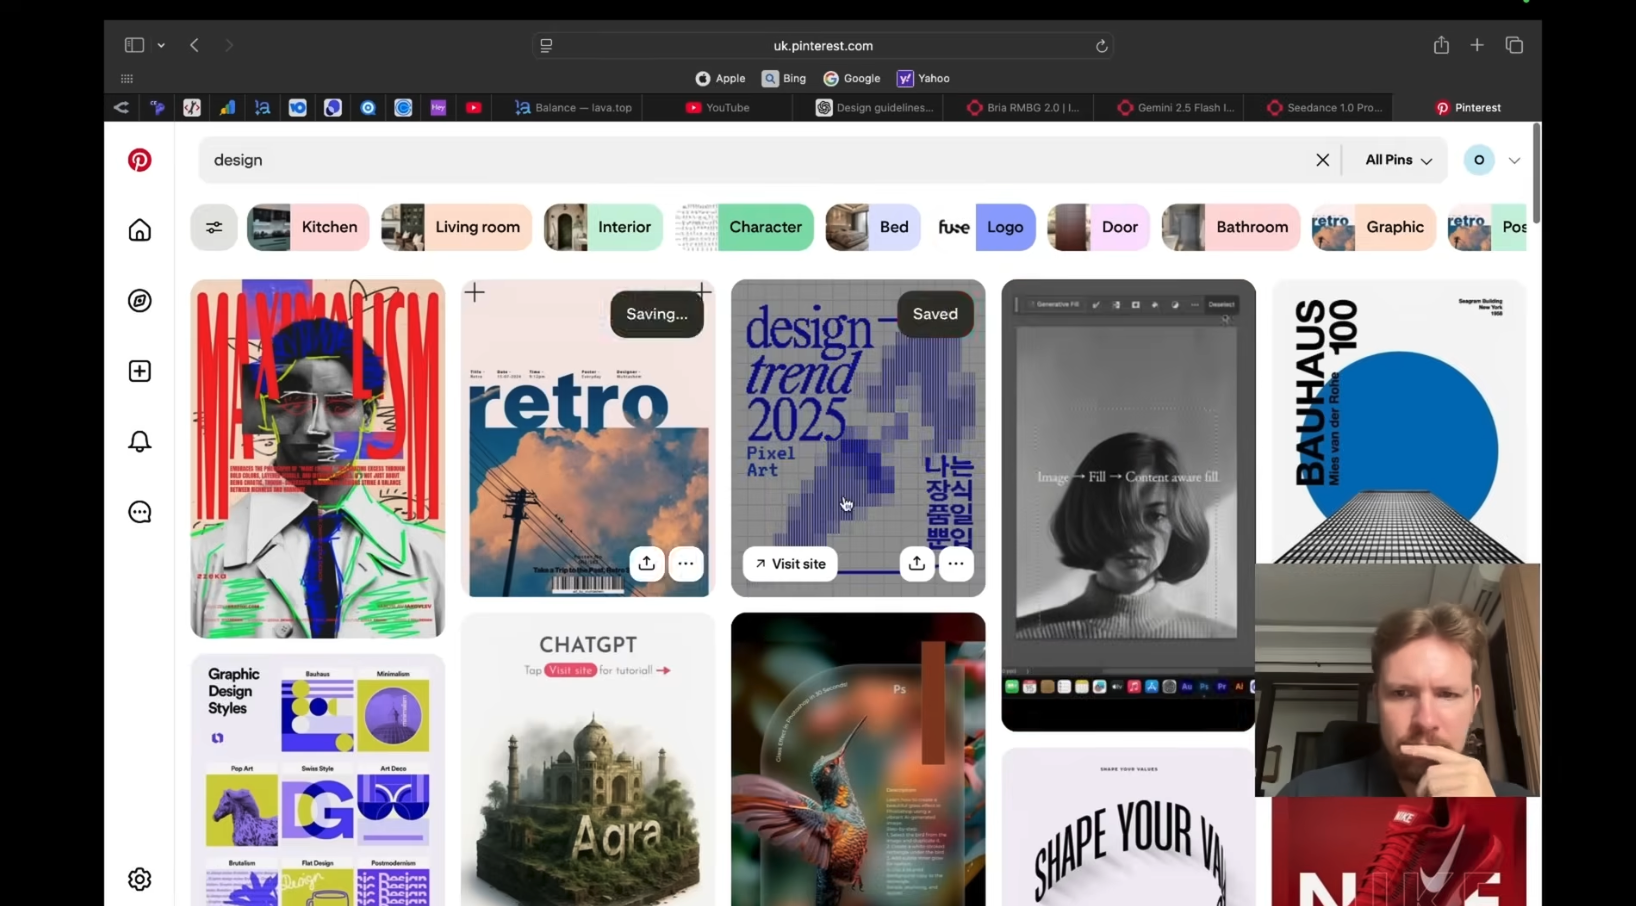
Task: Open settings gear in sidebar
Action: [140, 879]
